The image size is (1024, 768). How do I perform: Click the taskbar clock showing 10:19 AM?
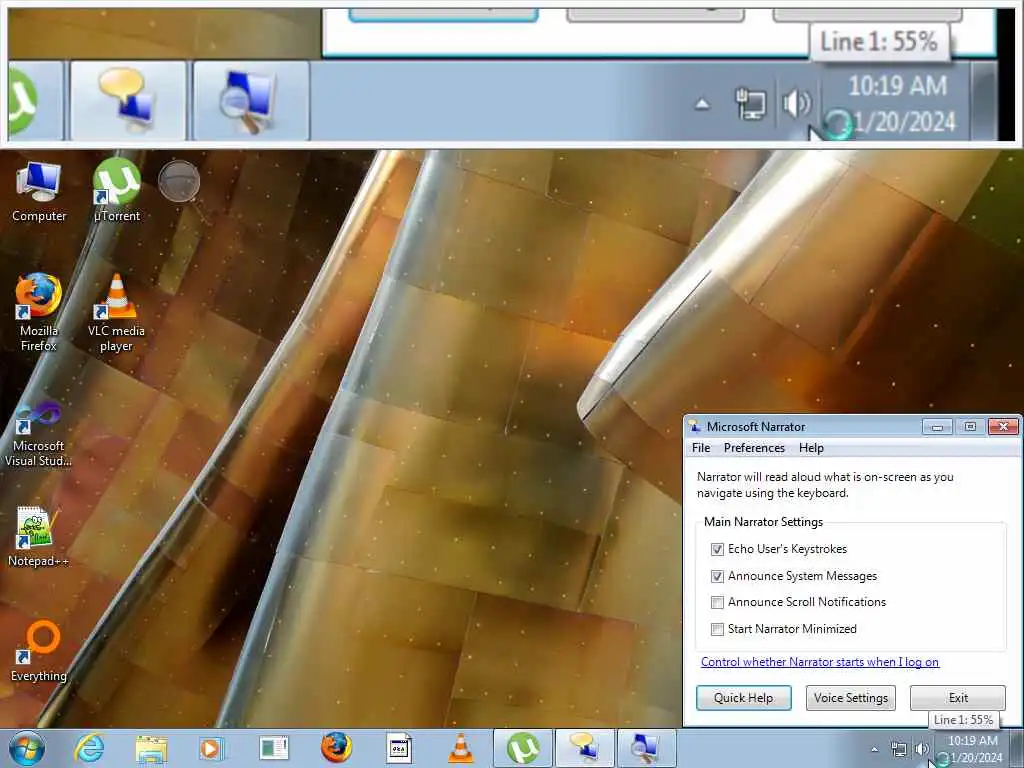click(973, 749)
